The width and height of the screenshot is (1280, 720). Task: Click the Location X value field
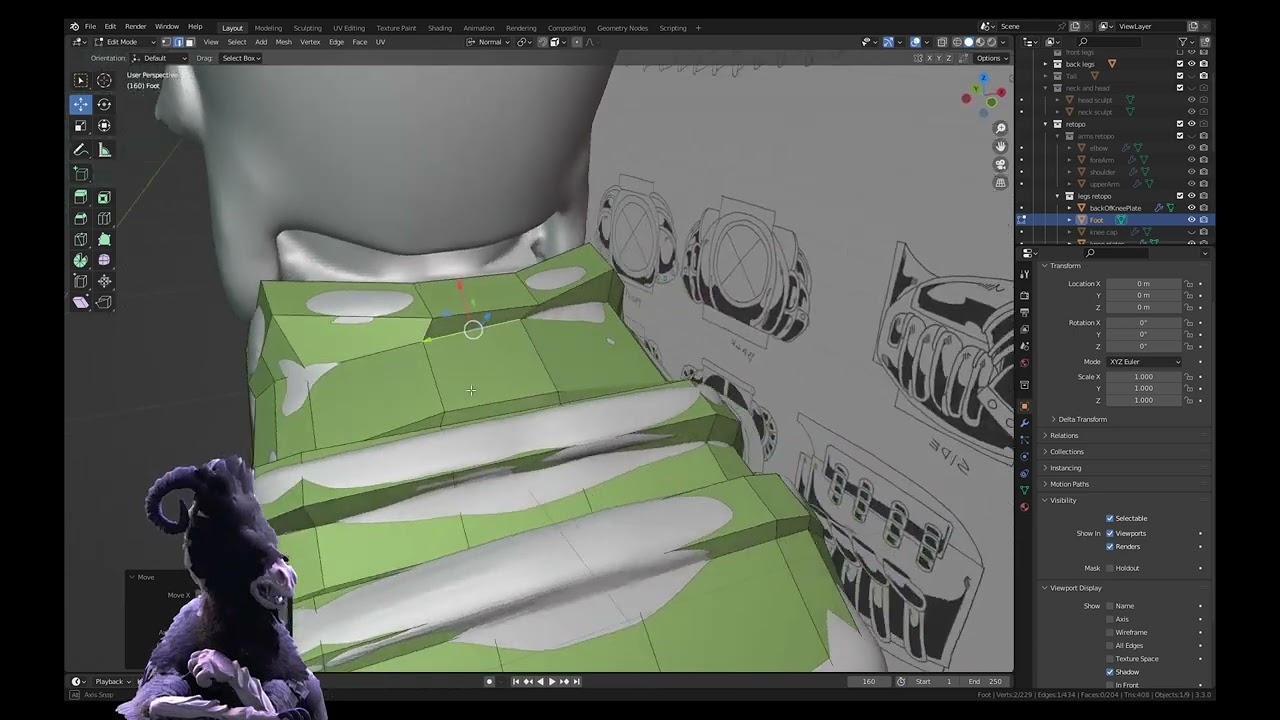[x=1143, y=283]
